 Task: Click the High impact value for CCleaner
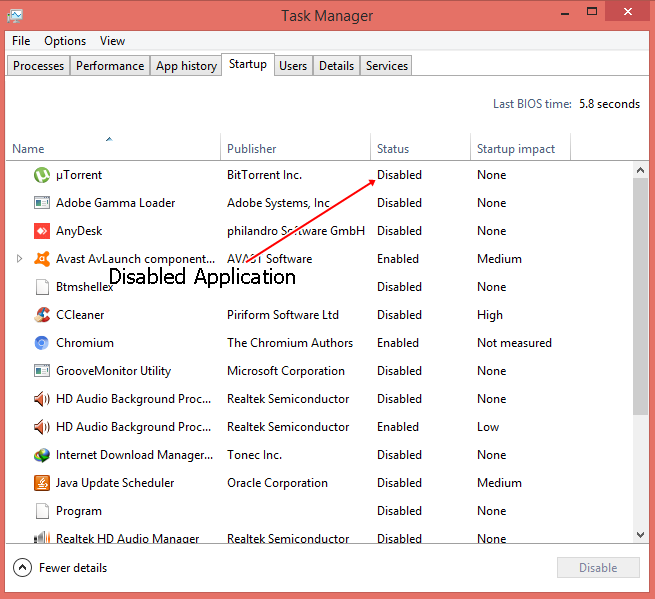click(x=490, y=315)
